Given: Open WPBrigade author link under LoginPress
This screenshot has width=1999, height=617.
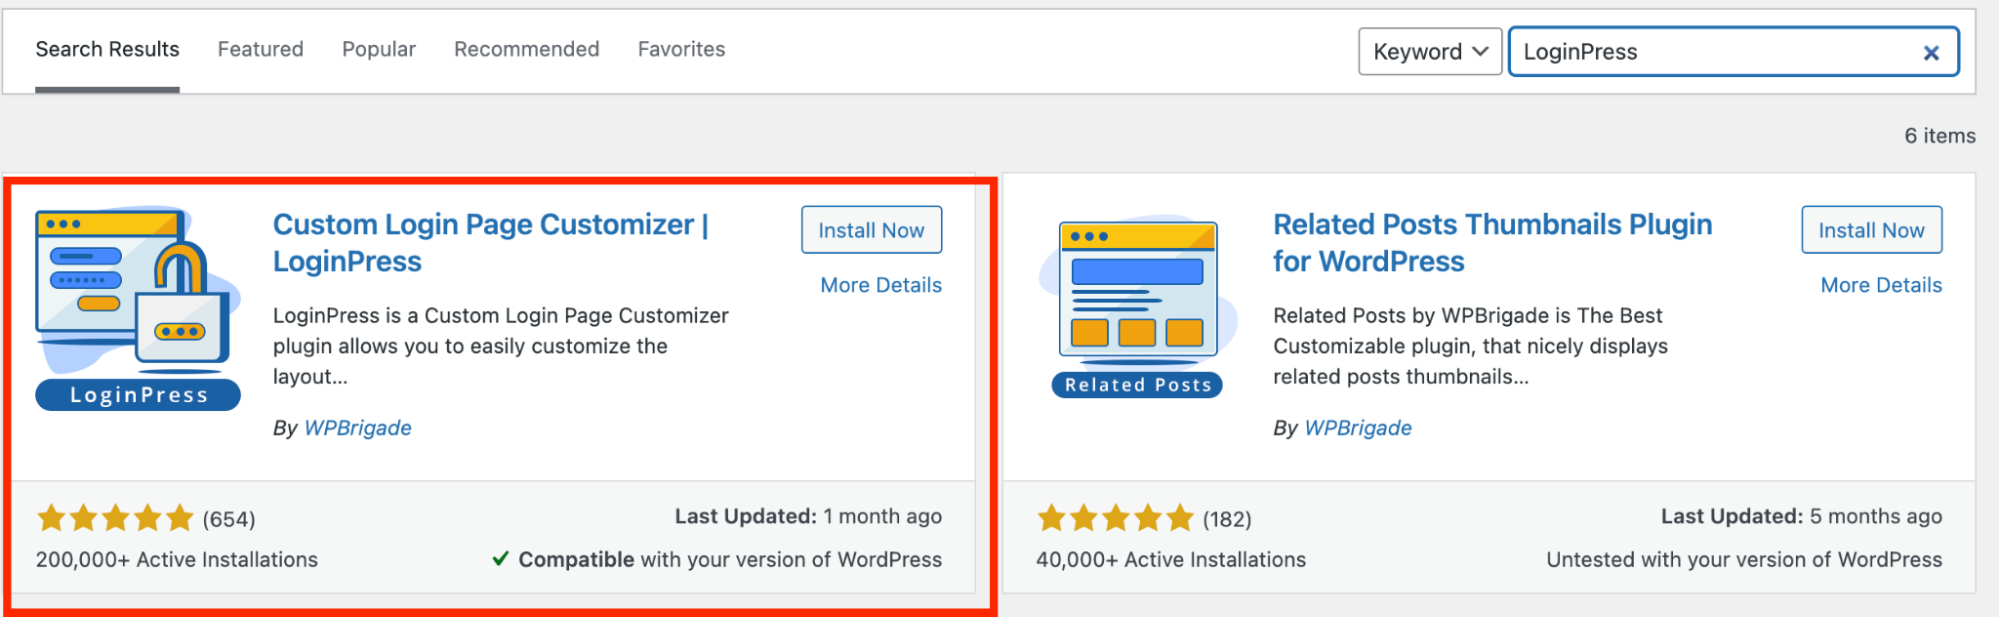Looking at the screenshot, I should [358, 428].
